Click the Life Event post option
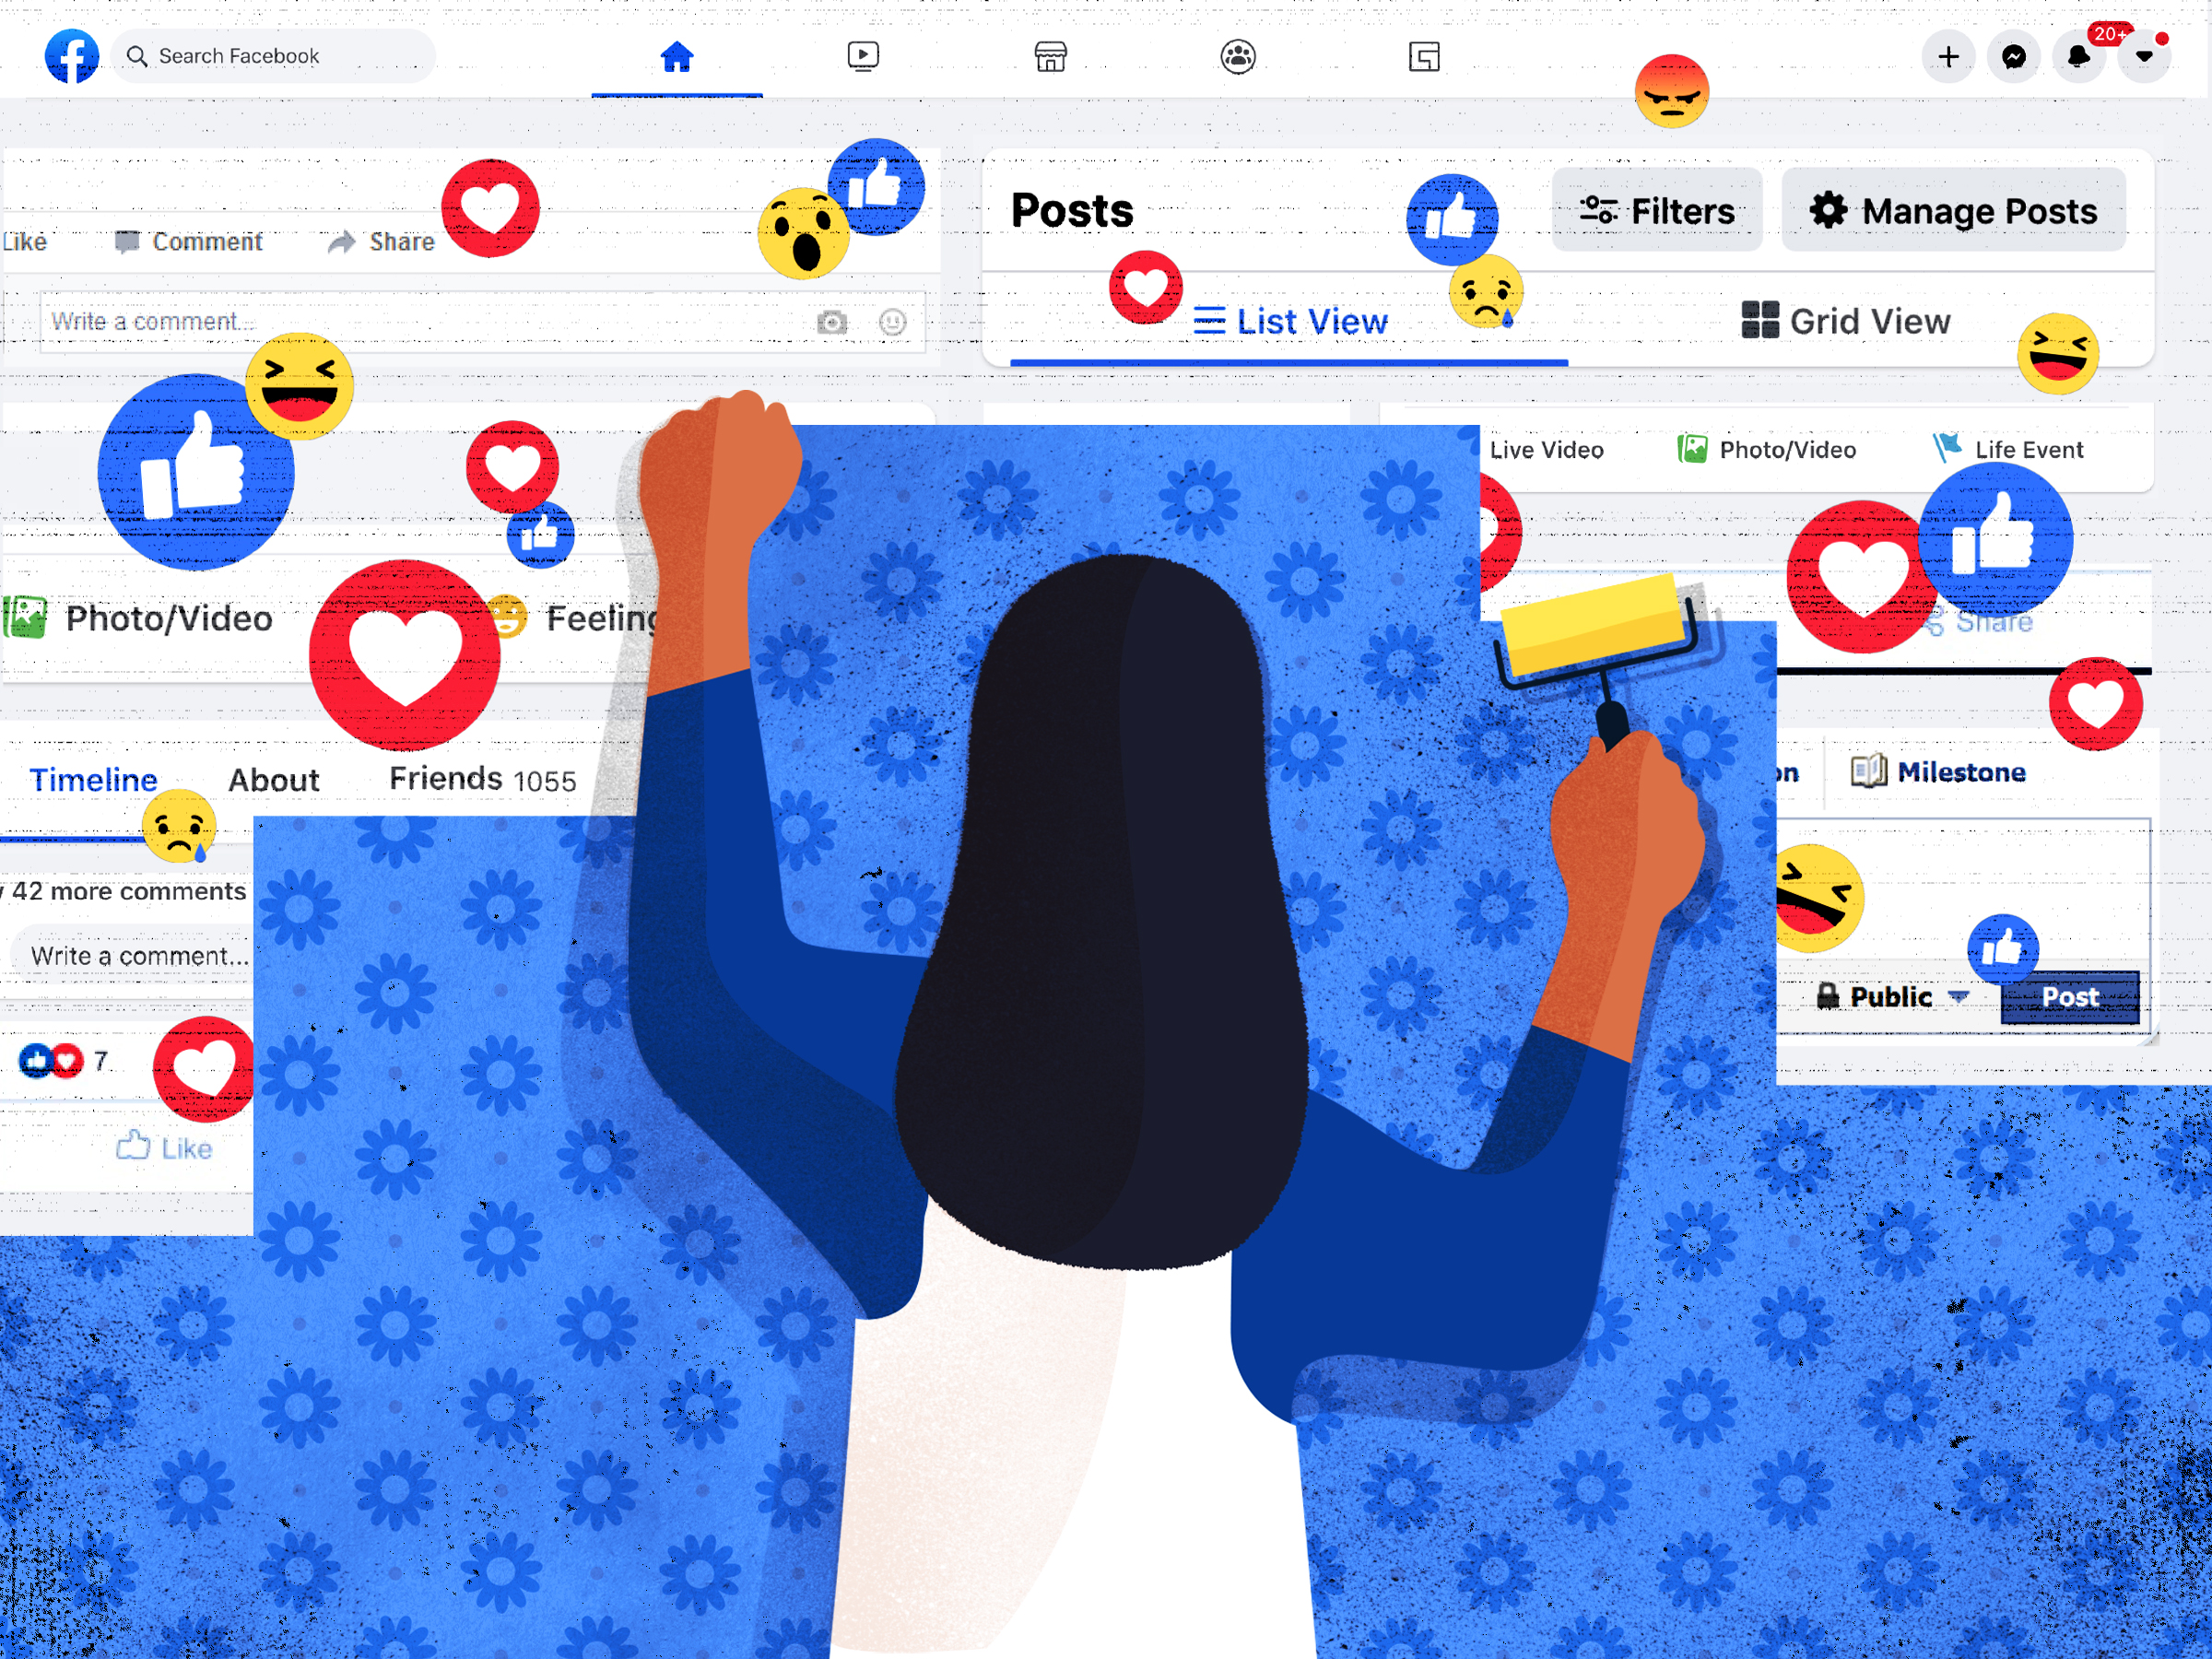 [2012, 452]
